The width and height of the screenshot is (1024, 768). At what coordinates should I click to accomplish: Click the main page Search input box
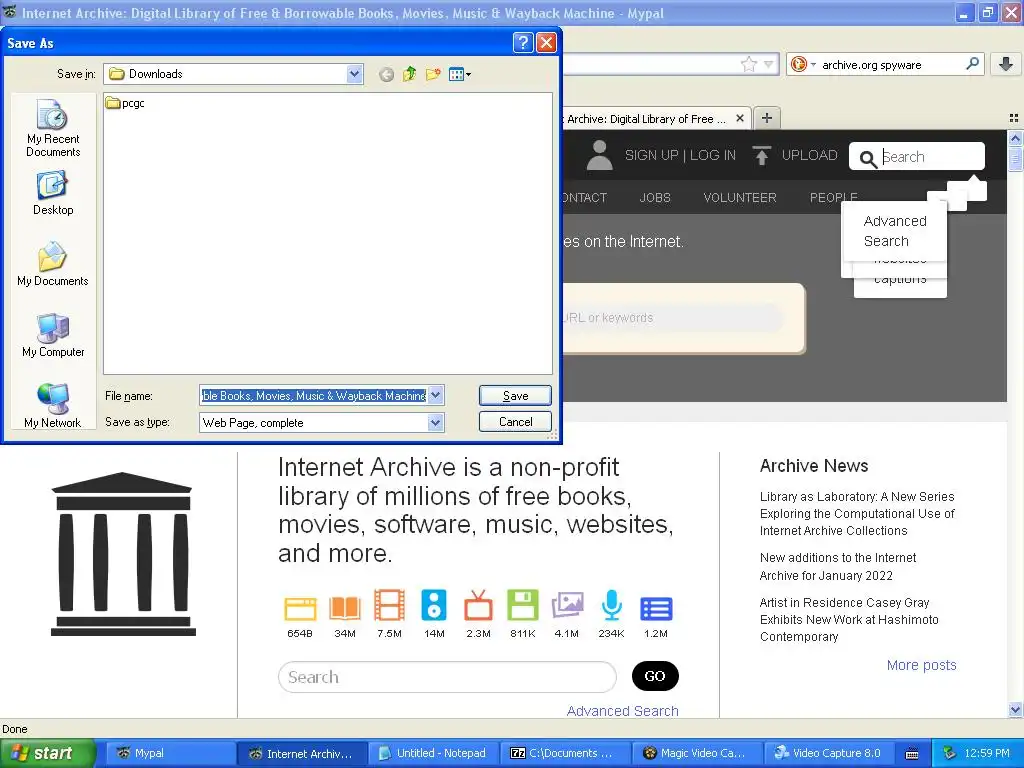(x=447, y=677)
